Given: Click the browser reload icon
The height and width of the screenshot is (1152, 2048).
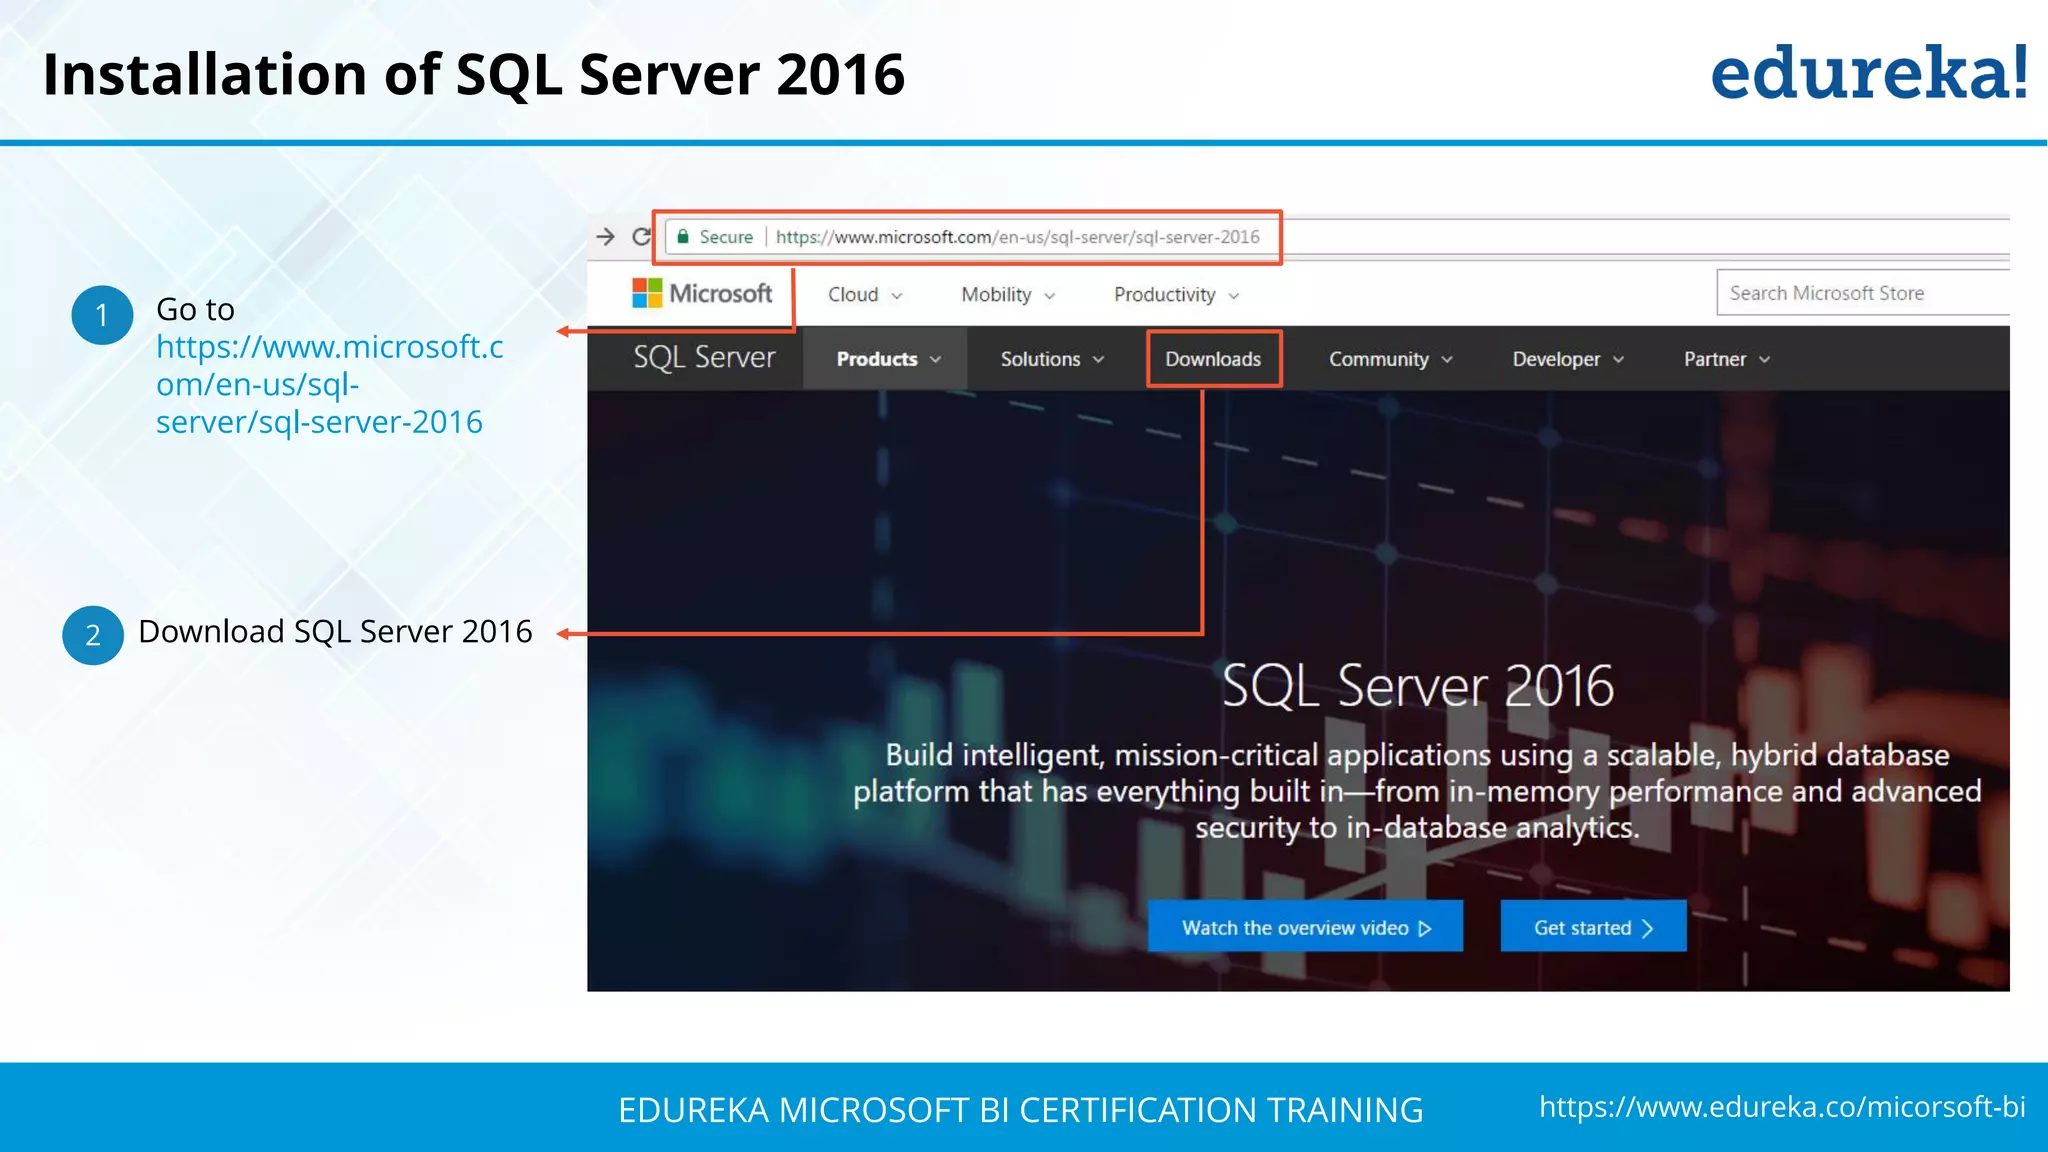Looking at the screenshot, I should point(641,237).
